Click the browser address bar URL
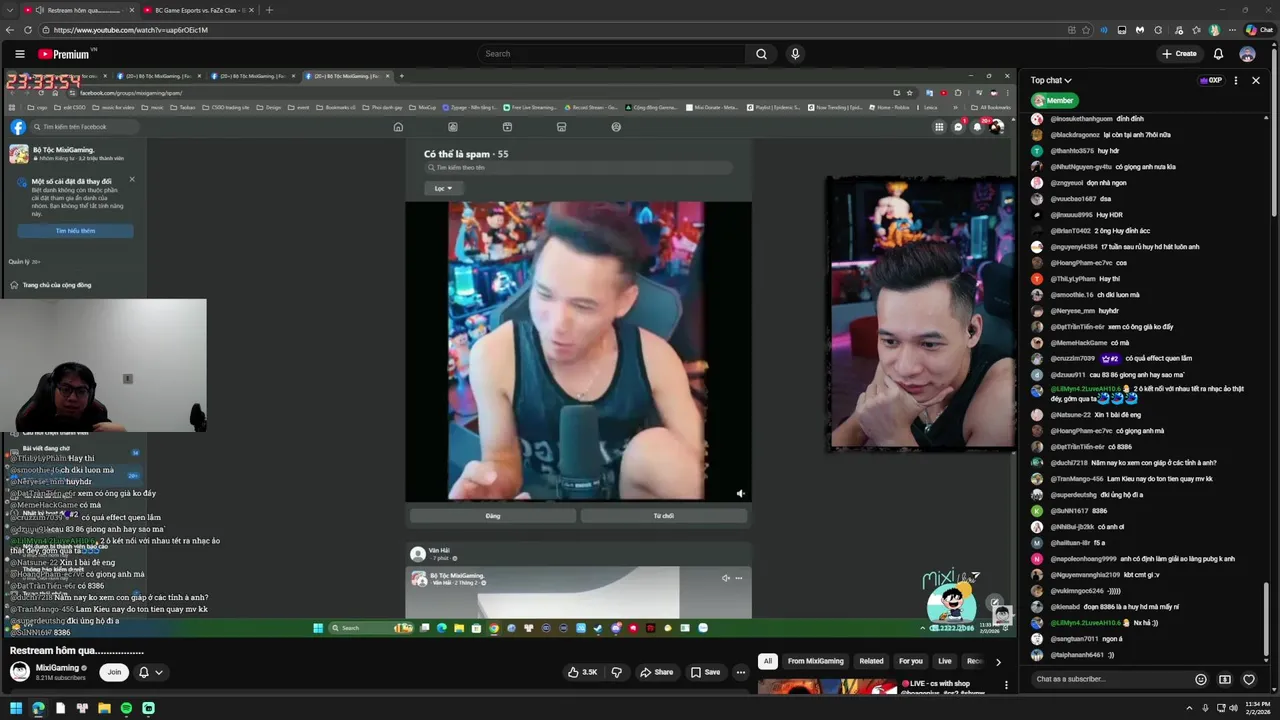1280x720 pixels. 130,30
